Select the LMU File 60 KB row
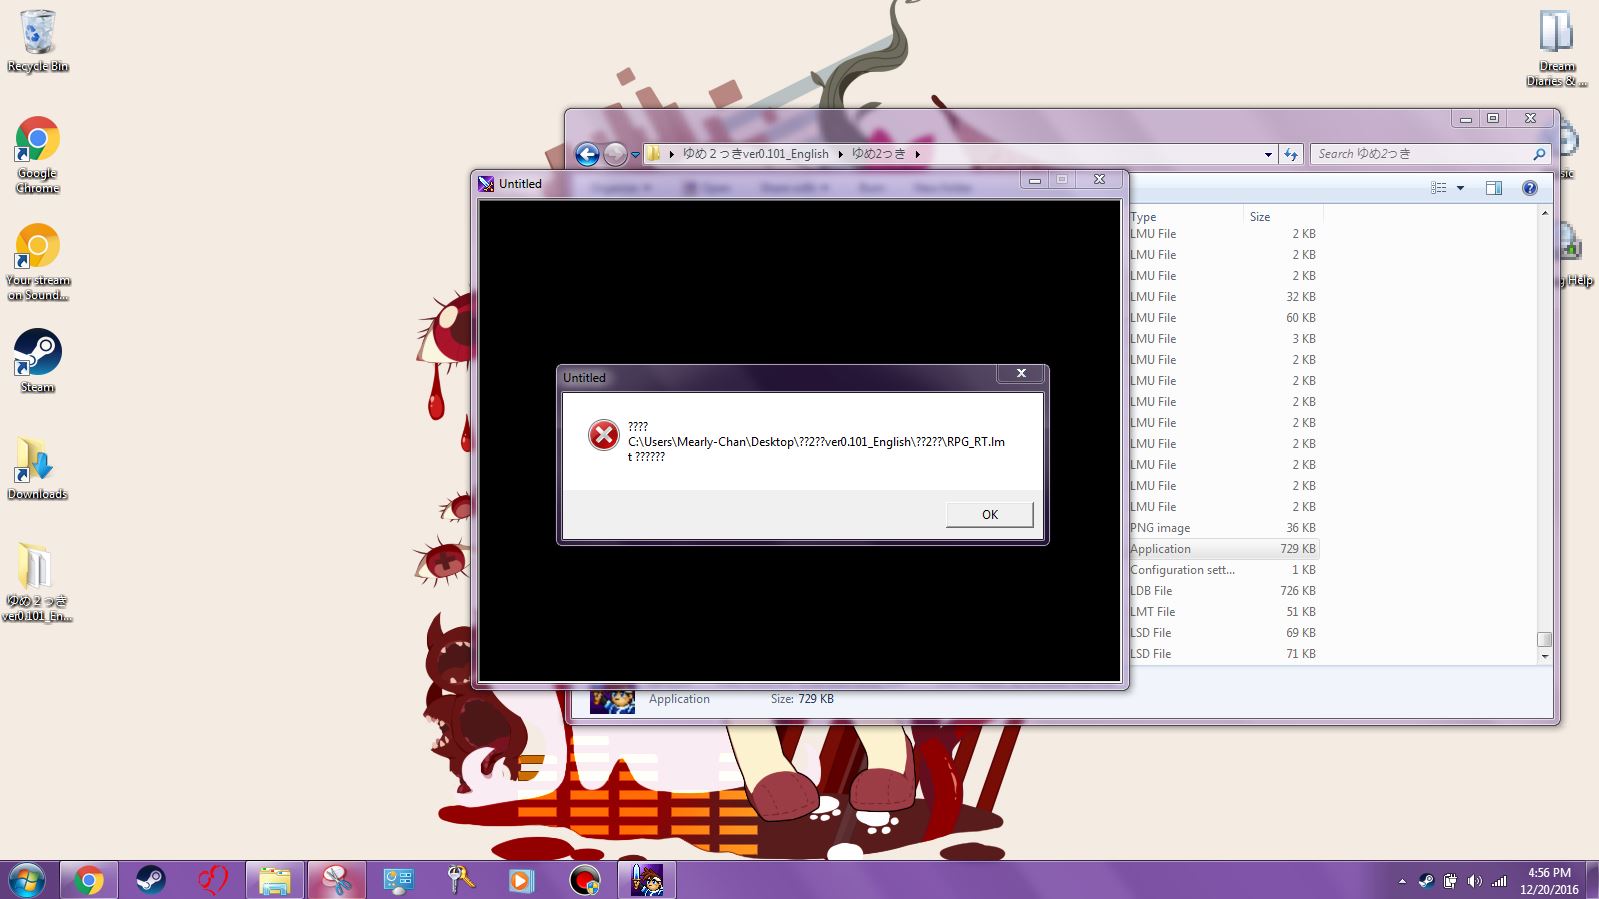The width and height of the screenshot is (1599, 899). [x=1223, y=318]
